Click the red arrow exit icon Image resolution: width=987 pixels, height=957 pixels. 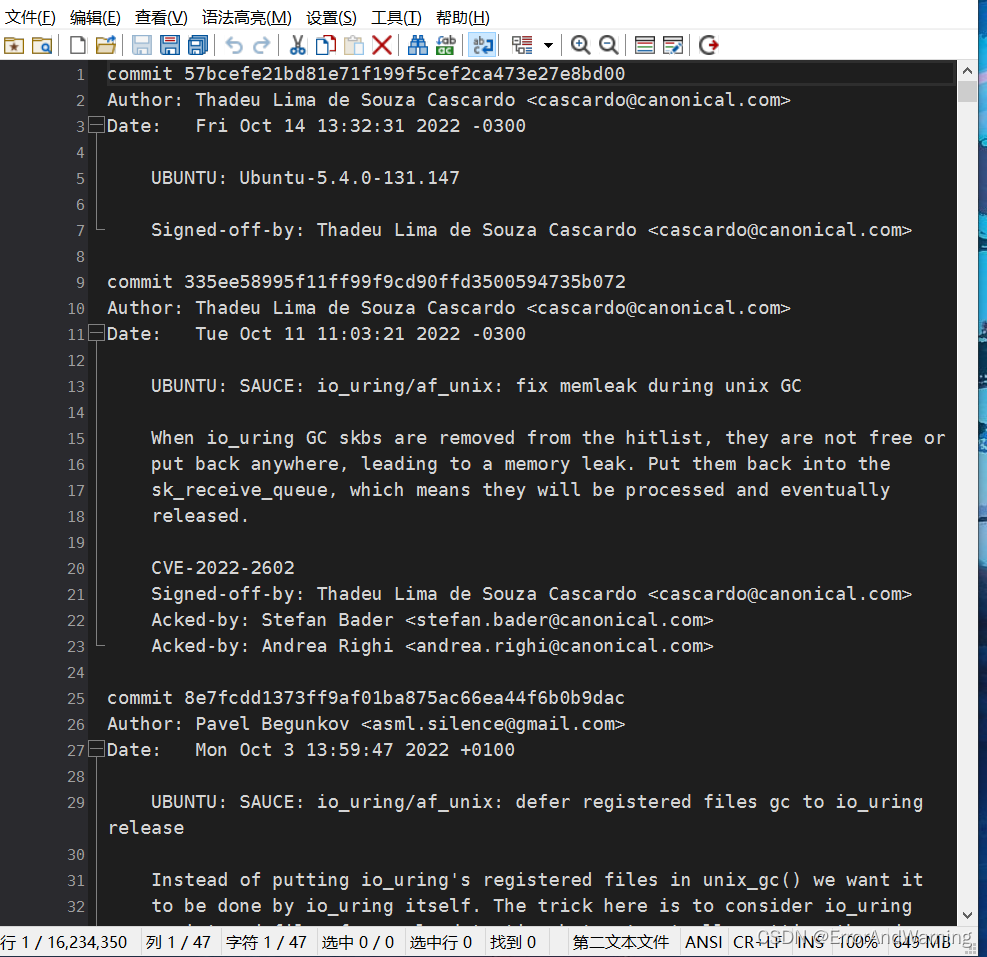tap(709, 45)
